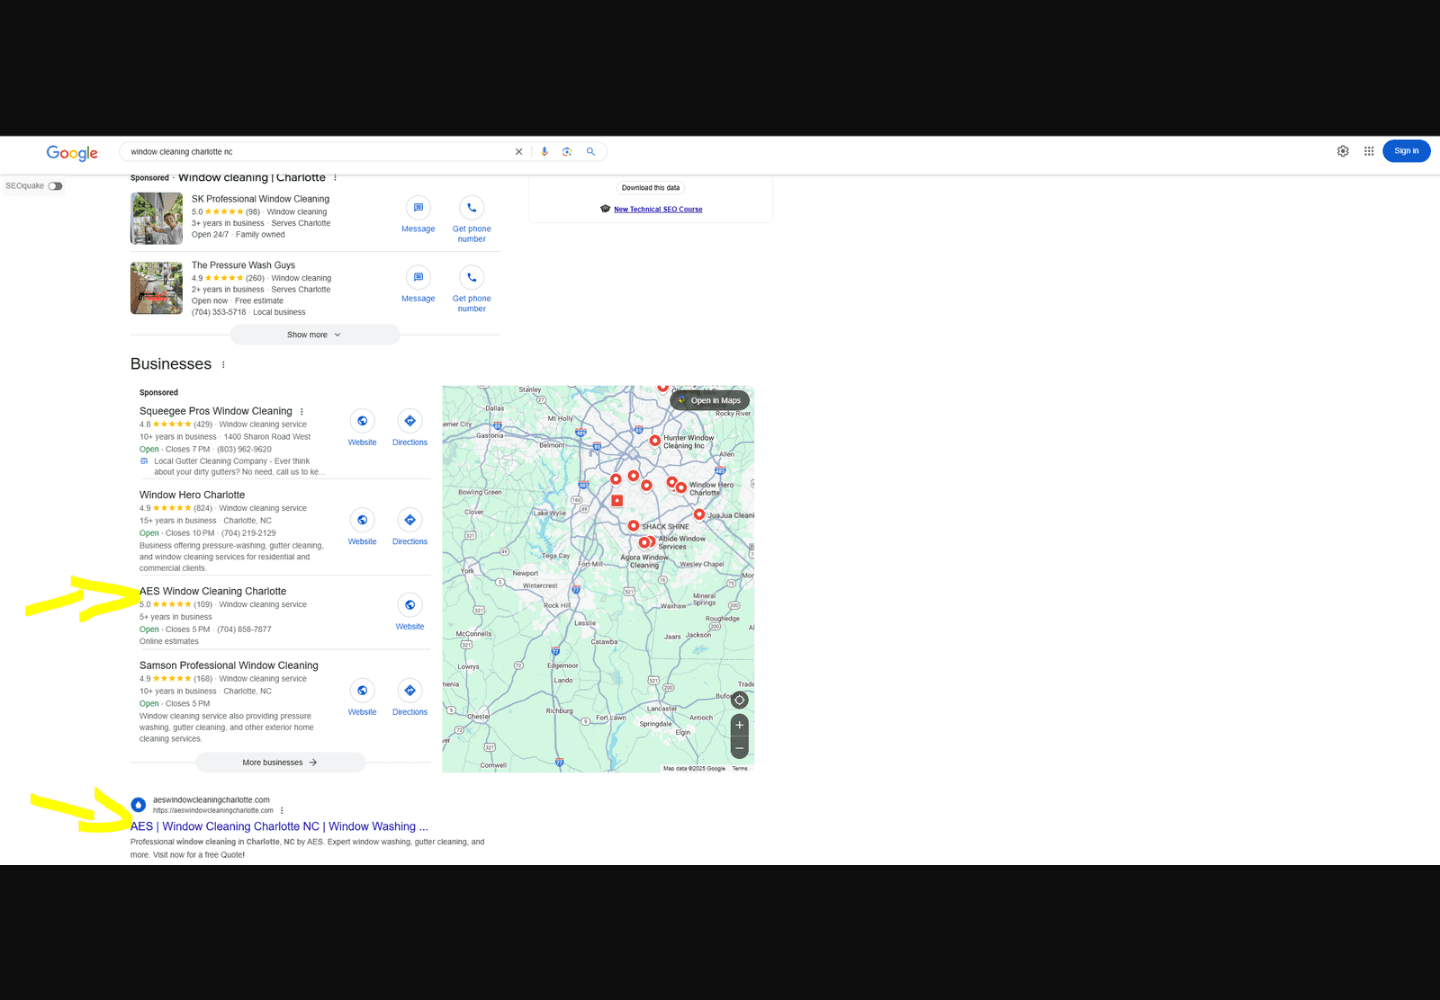Open options menu for Squeegee Pros listing
This screenshot has height=1000, width=1440.
point(301,411)
